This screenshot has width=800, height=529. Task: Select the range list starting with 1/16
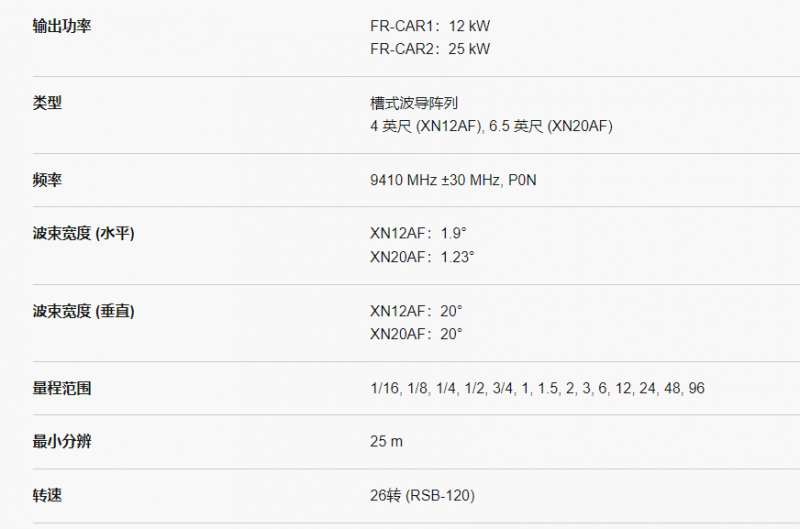tap(537, 389)
